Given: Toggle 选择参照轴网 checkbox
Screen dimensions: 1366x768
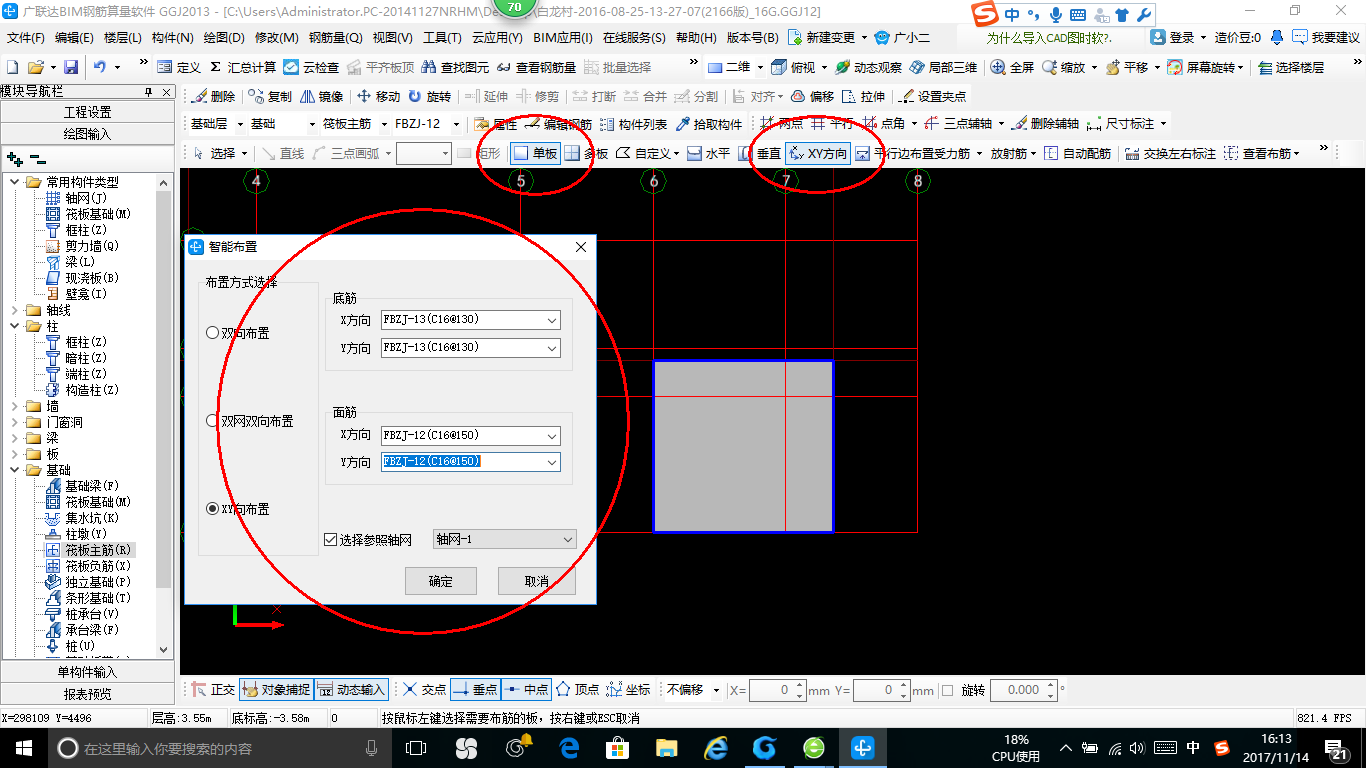Looking at the screenshot, I should point(331,540).
